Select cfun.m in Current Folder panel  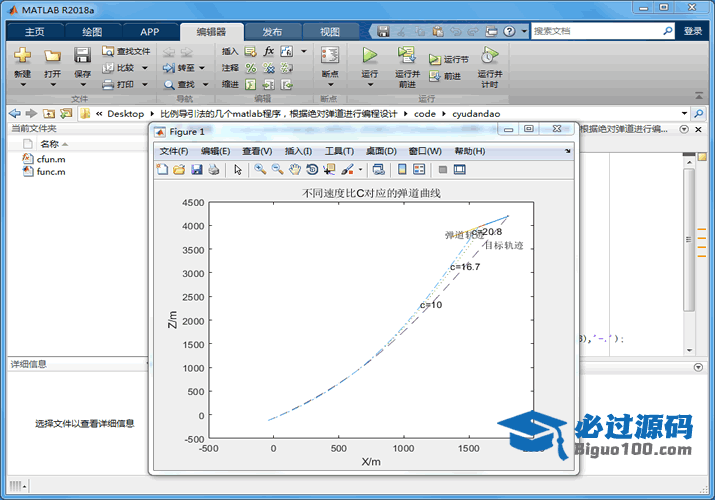[51, 159]
